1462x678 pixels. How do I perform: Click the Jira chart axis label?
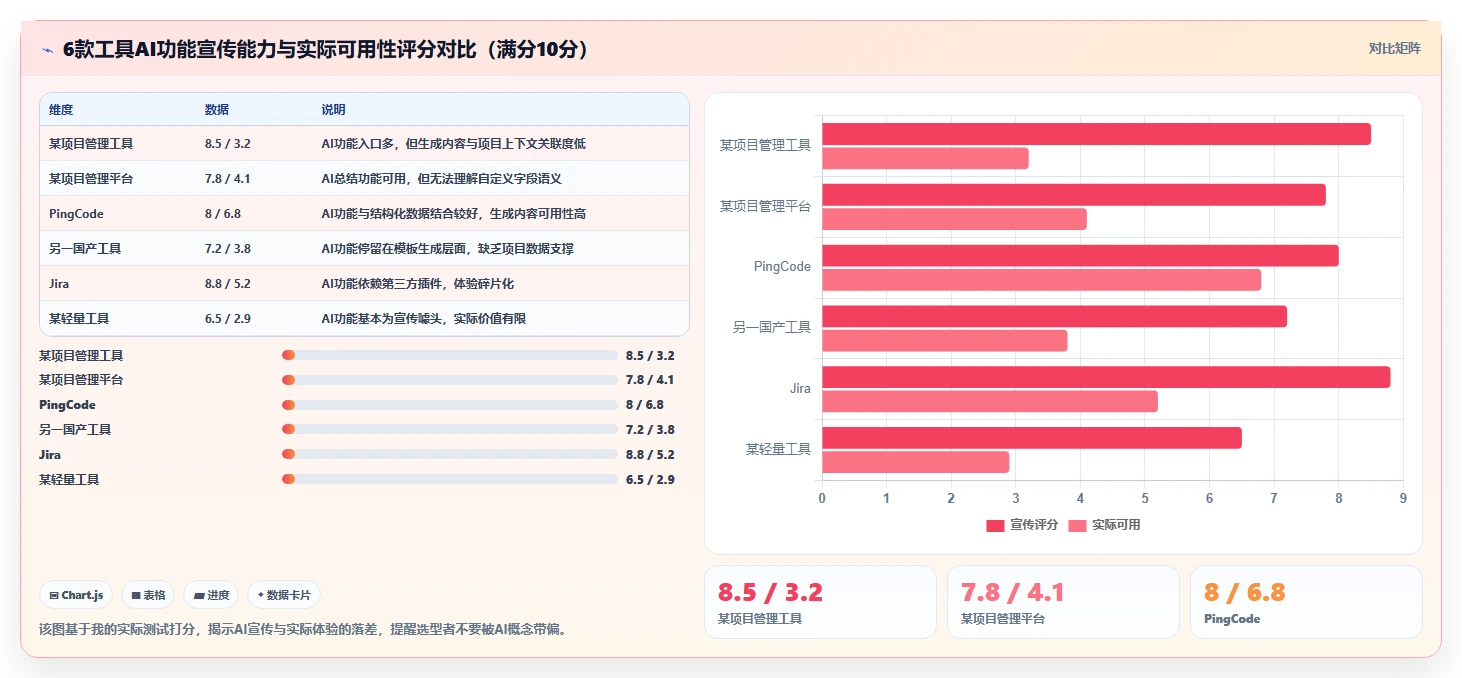click(x=800, y=388)
